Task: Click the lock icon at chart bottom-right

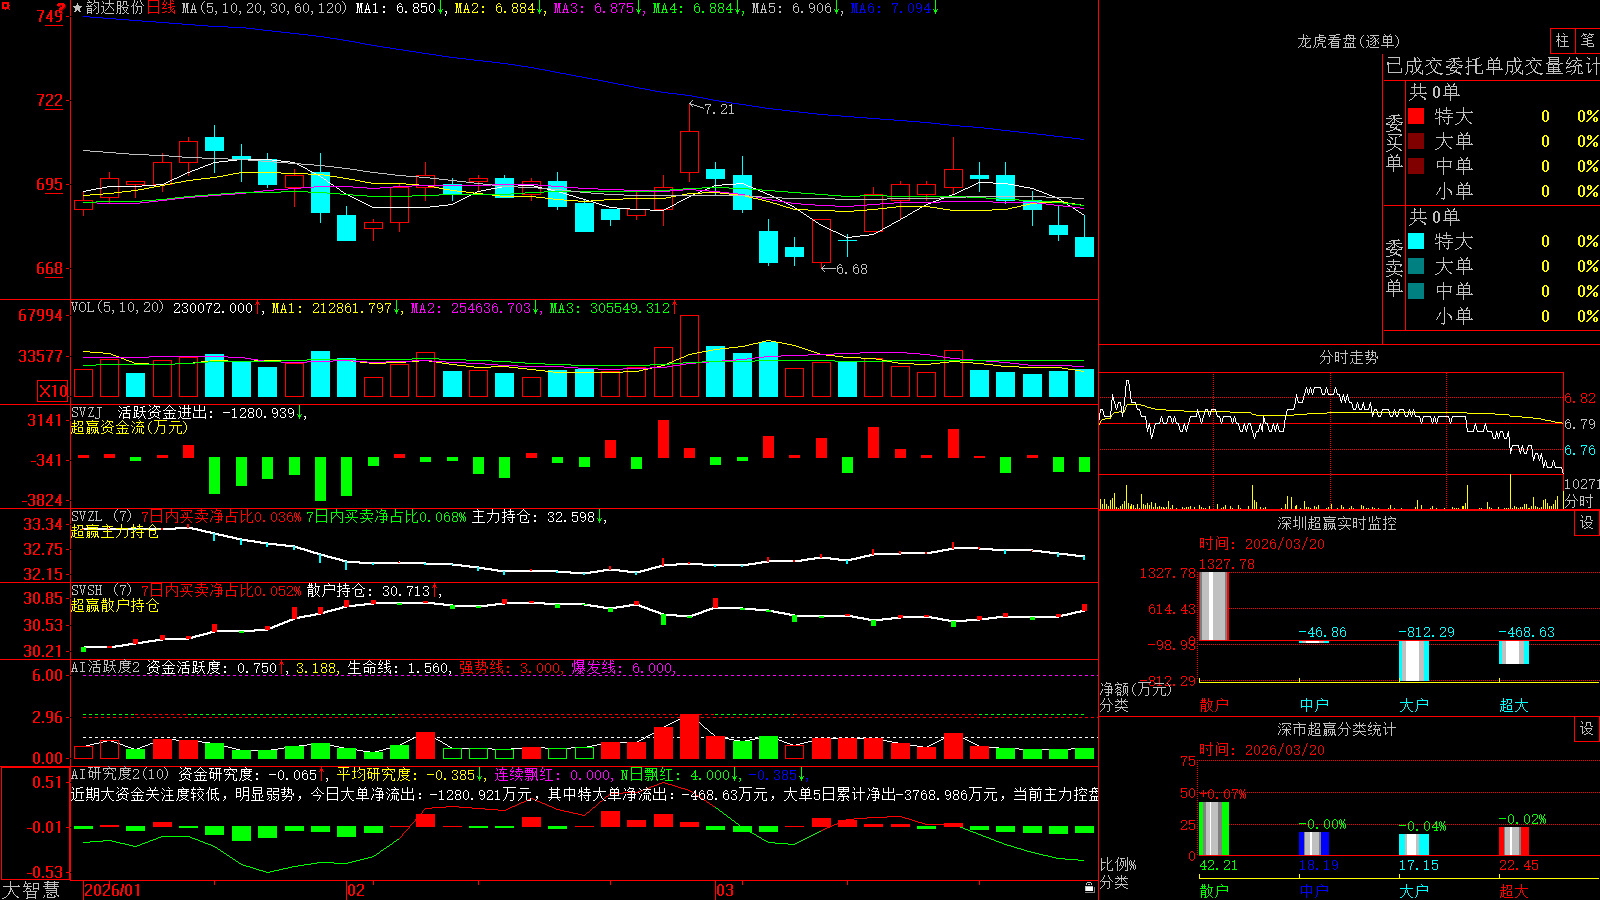Action: click(1090, 888)
